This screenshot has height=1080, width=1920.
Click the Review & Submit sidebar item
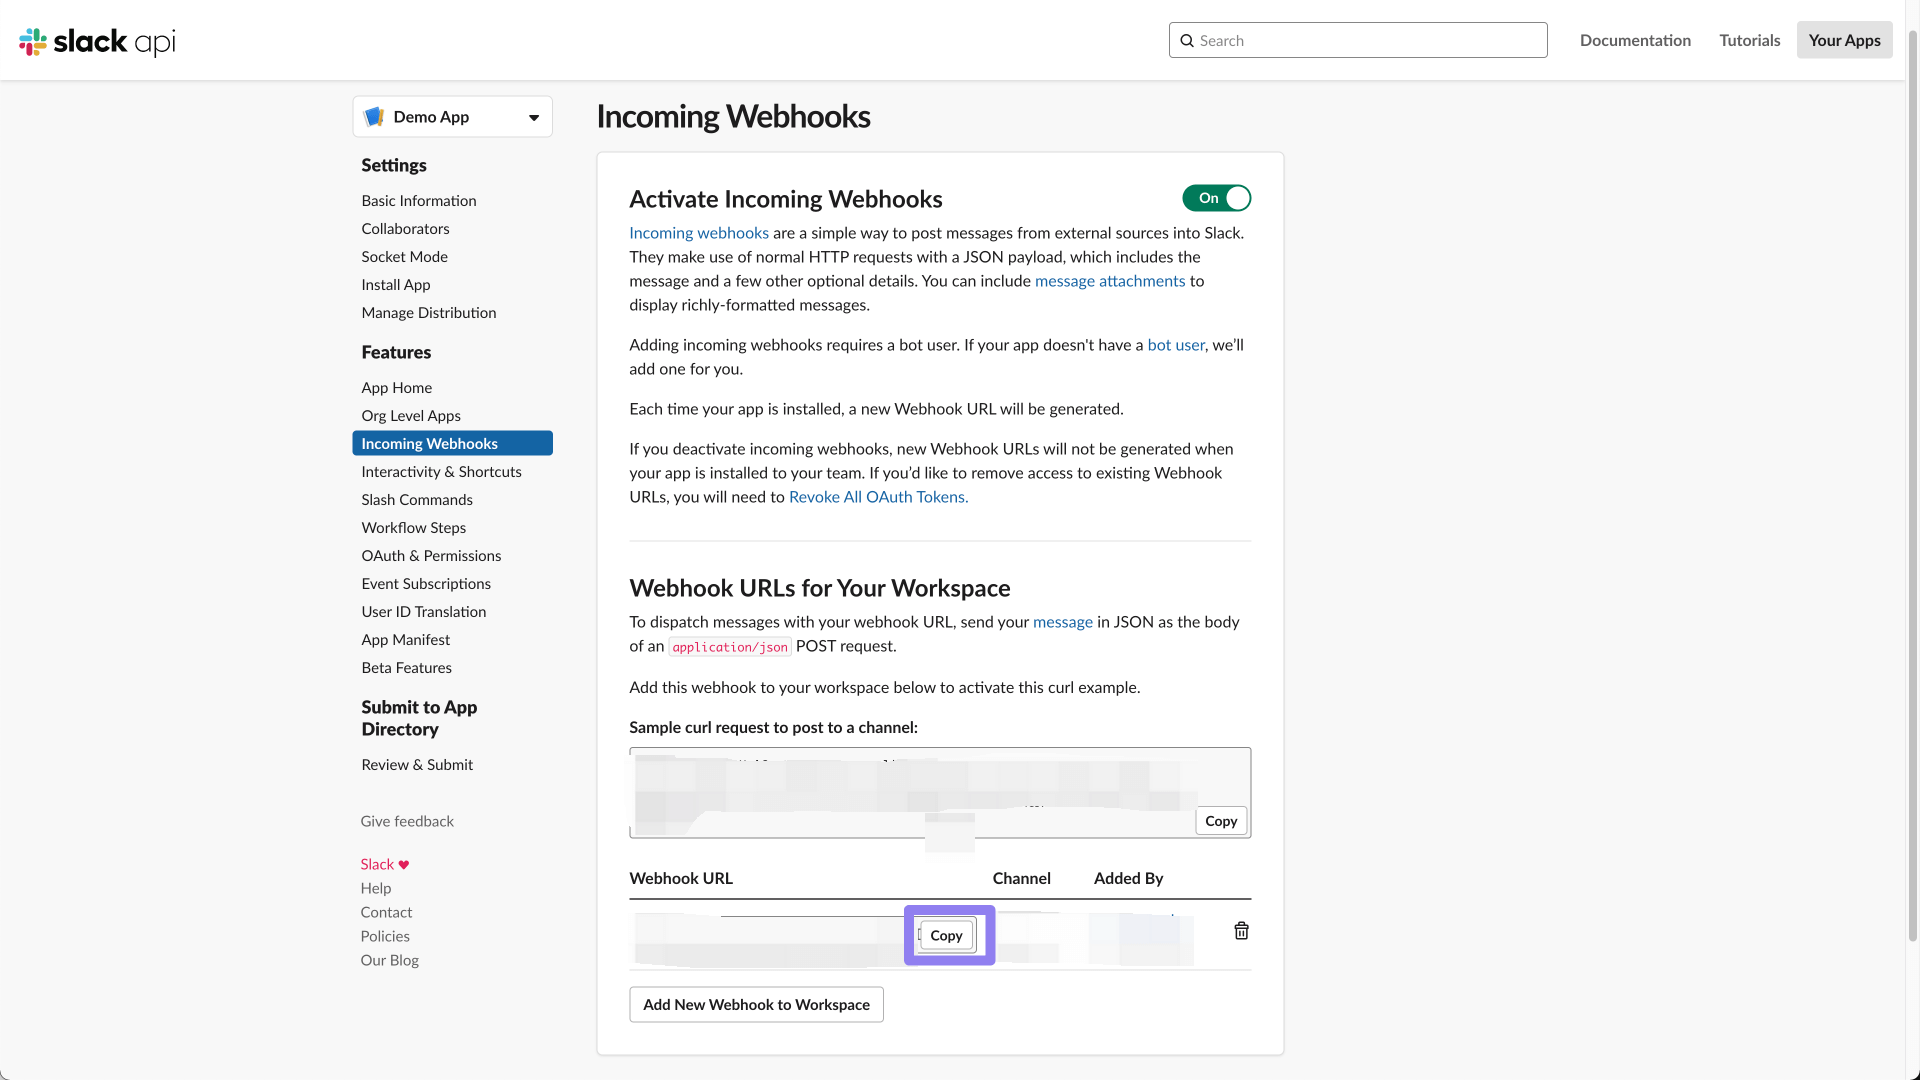[x=417, y=764]
